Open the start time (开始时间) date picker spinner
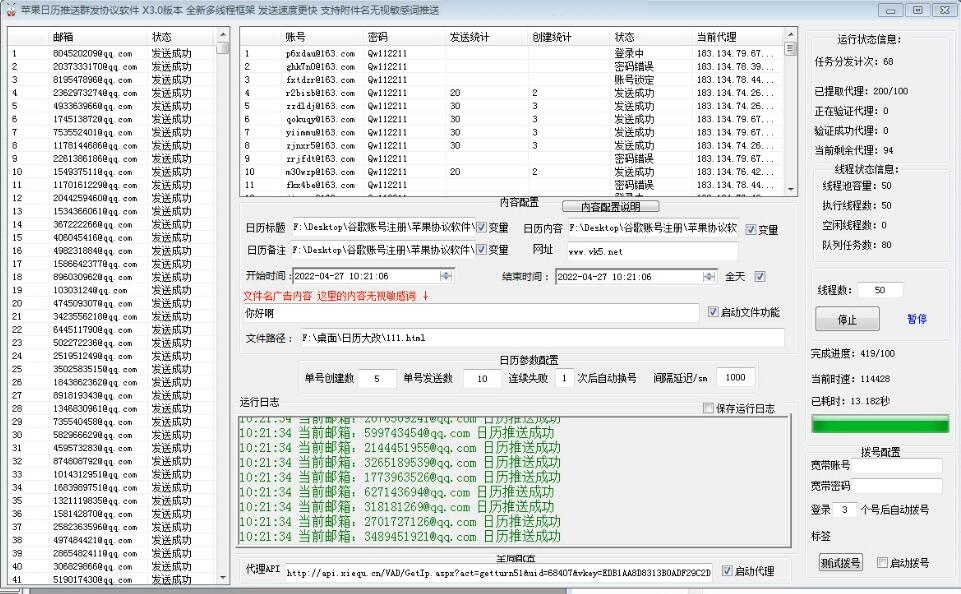This screenshot has width=961, height=594. click(x=446, y=276)
